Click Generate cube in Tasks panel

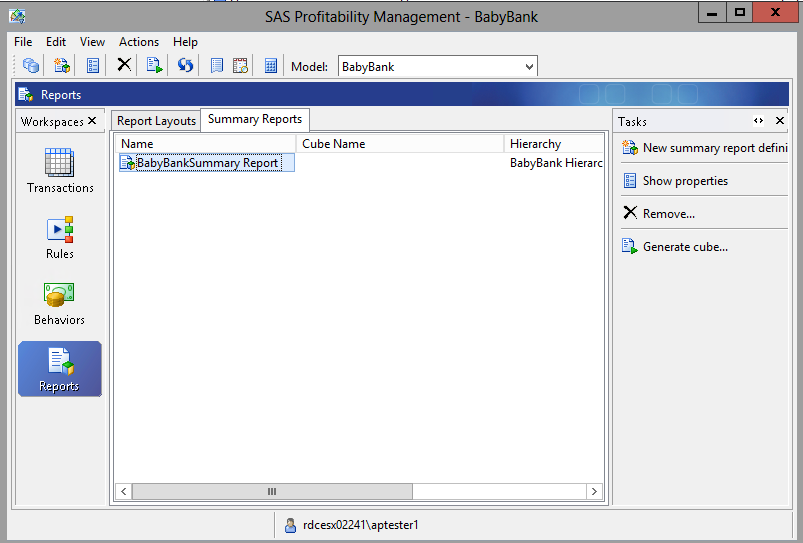click(685, 247)
